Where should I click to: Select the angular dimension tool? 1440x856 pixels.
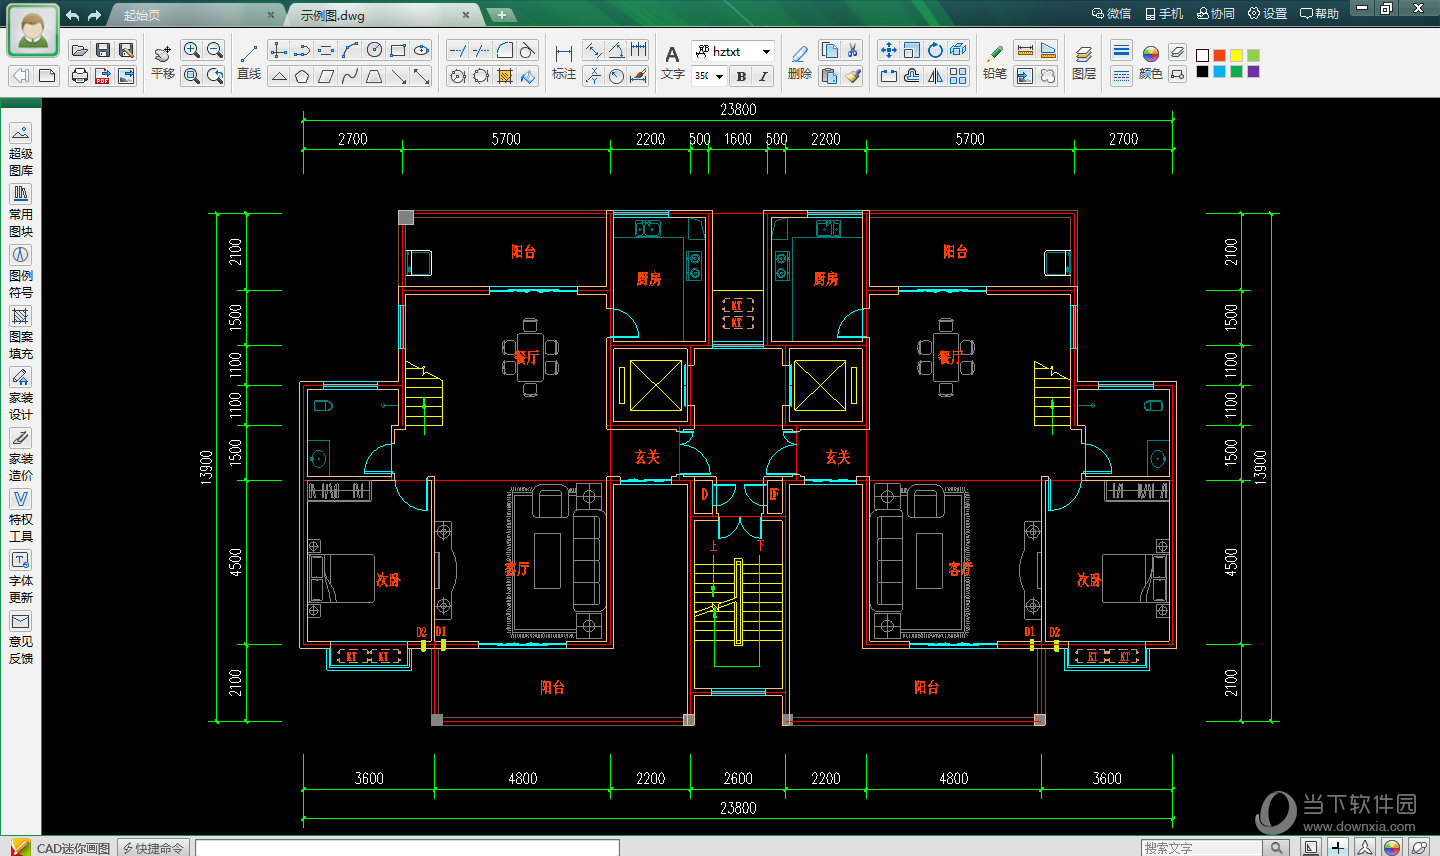(x=617, y=50)
